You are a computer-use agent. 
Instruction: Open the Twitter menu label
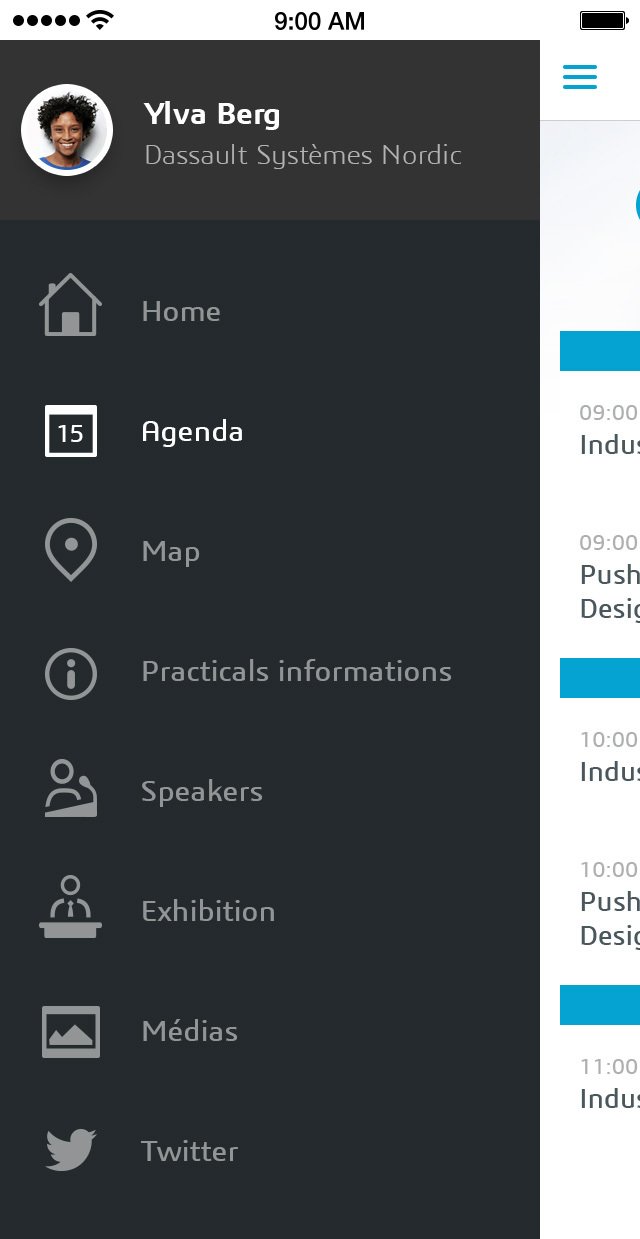(190, 1152)
